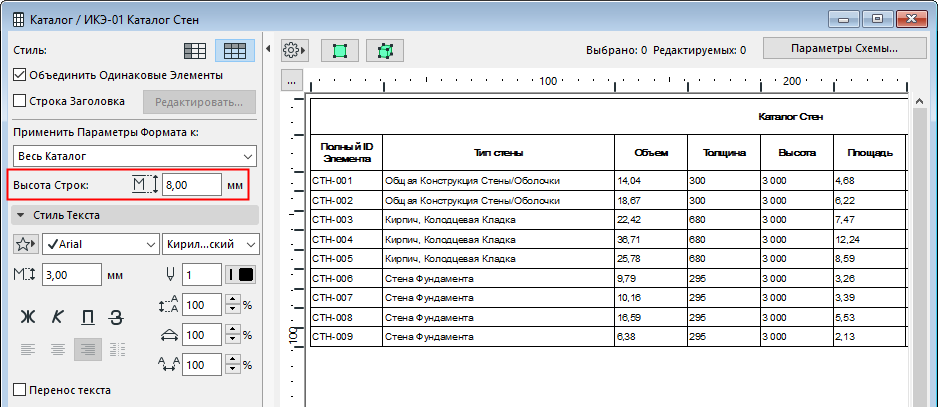938x407 pixels.
Task: Align text left
Action: click(x=28, y=349)
